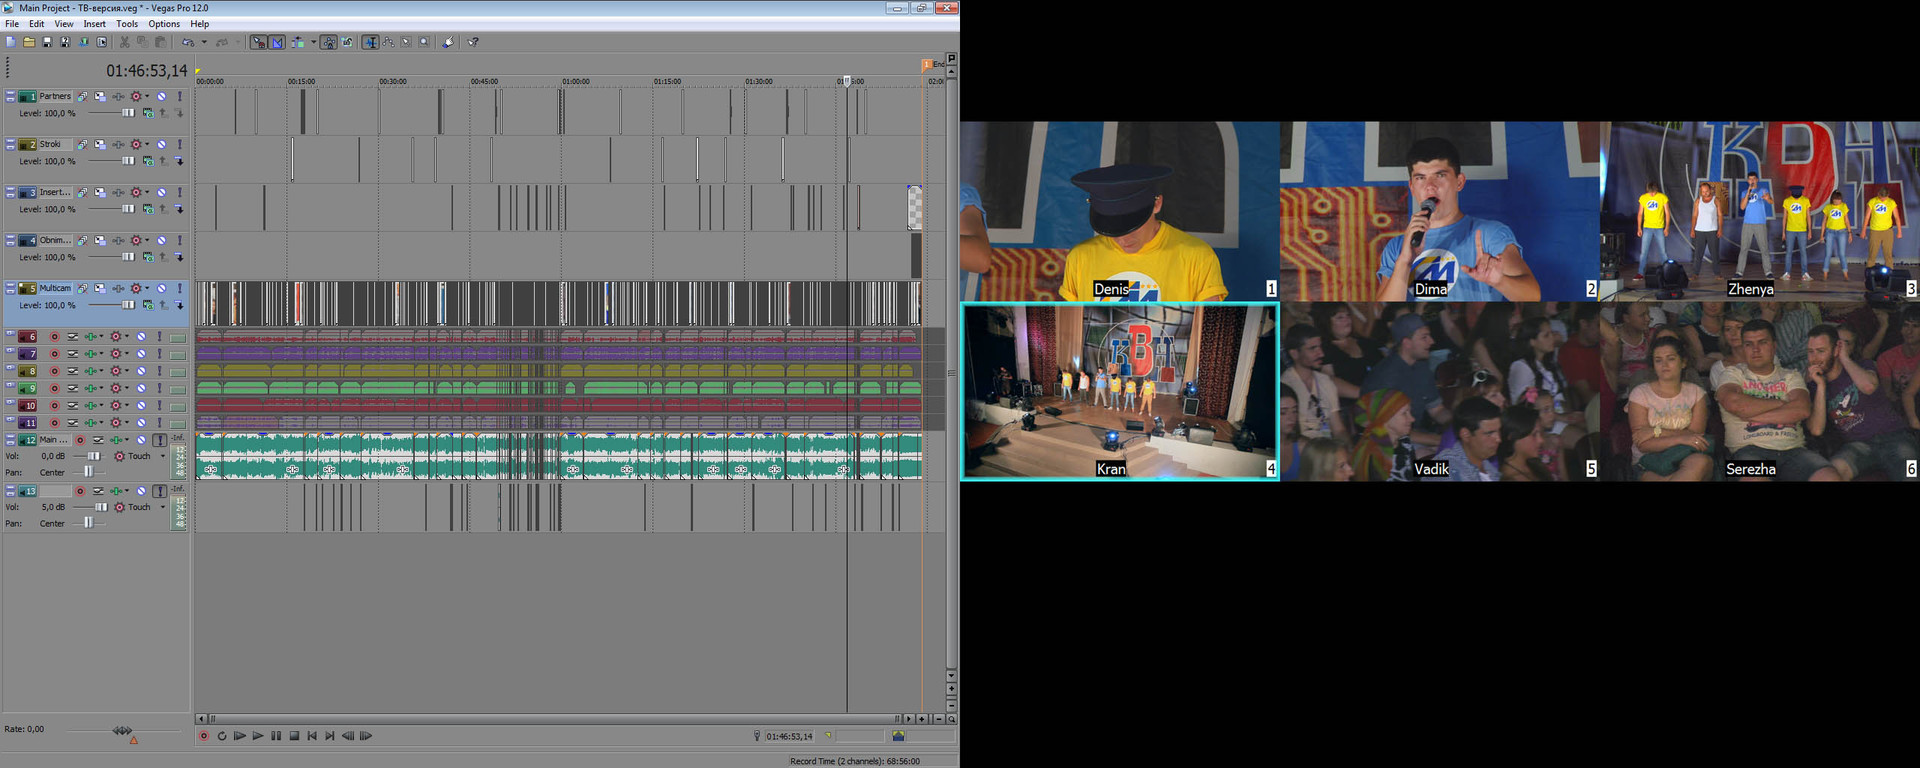Viewport: 1920px width, 768px height.
Task: Open the Undo history dropdown arrow
Action: click(x=204, y=42)
